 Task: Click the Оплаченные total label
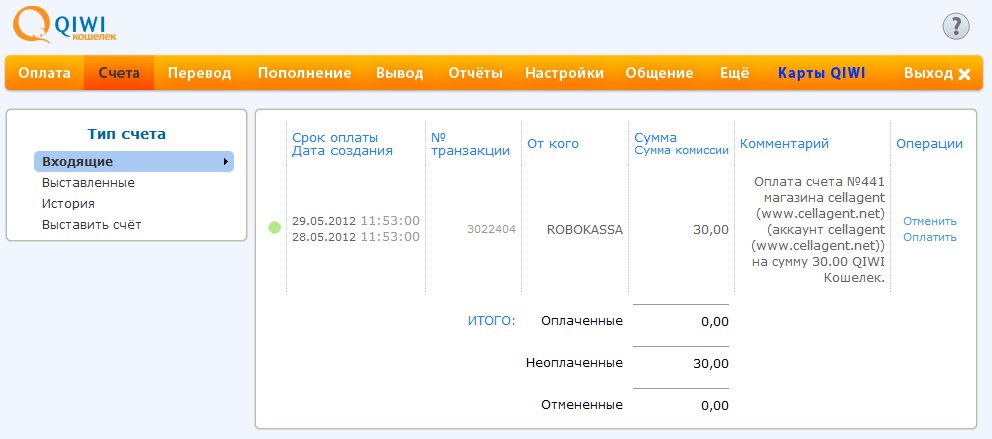pyautogui.click(x=582, y=321)
